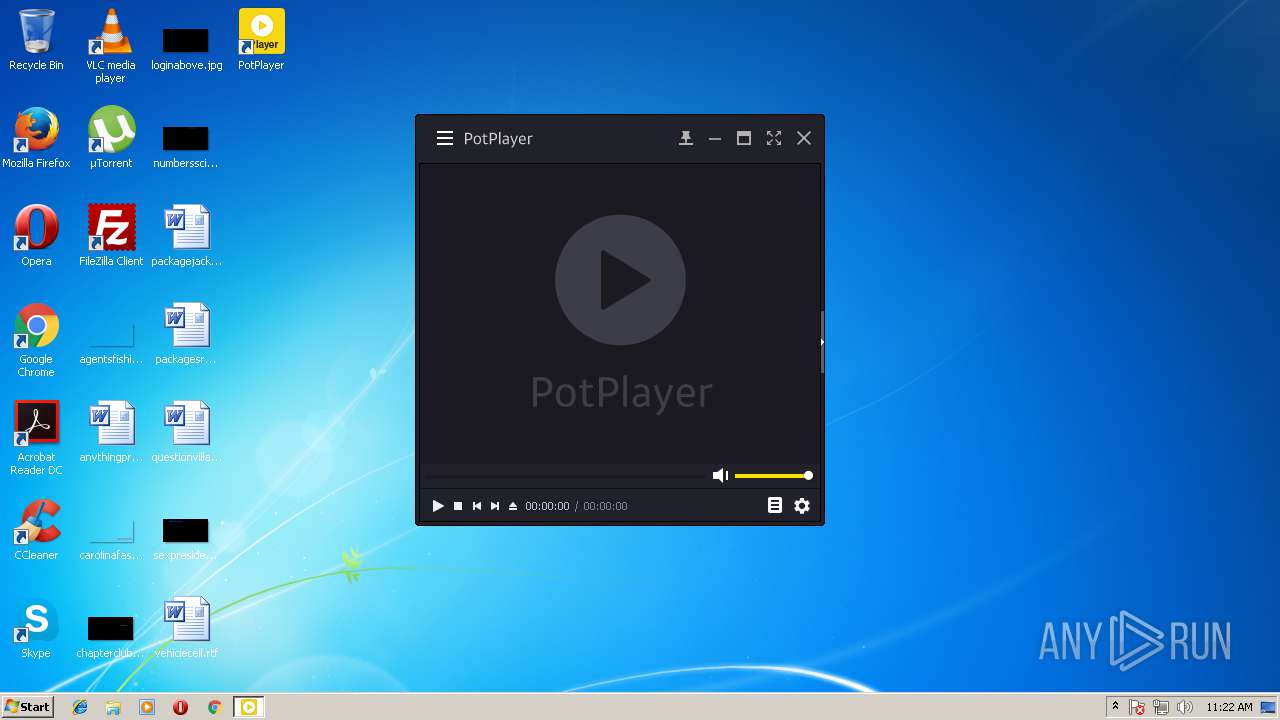This screenshot has height=720, width=1280.
Task: Select the numberssci... image file
Action: tap(186, 146)
